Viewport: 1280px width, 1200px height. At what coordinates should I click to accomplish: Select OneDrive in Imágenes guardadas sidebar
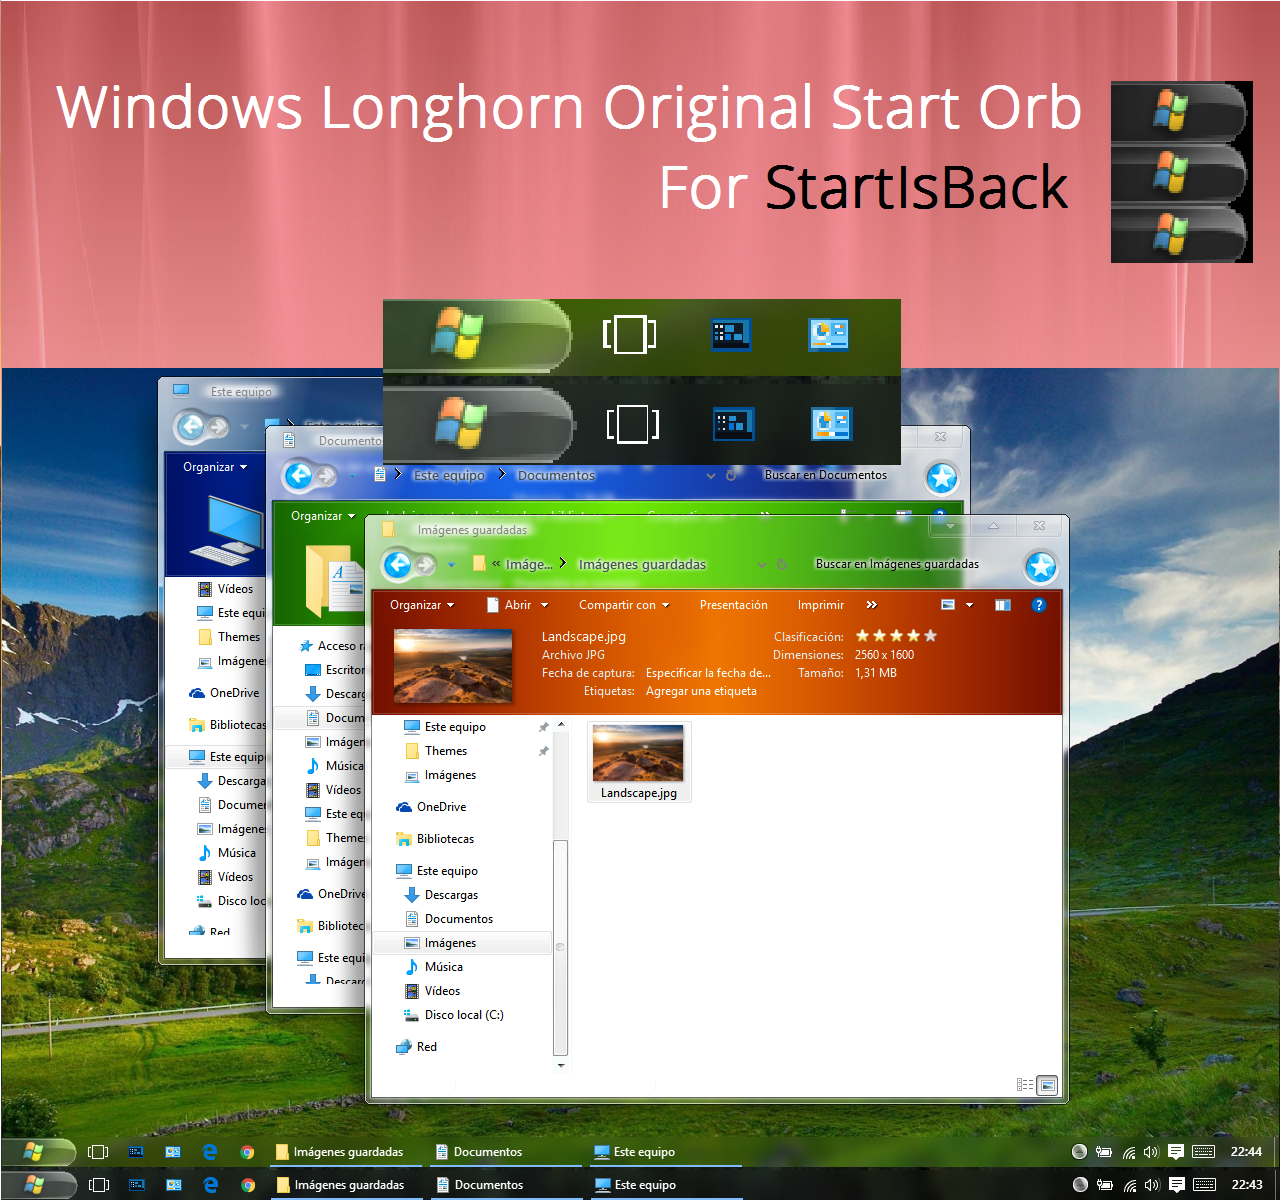(431, 807)
